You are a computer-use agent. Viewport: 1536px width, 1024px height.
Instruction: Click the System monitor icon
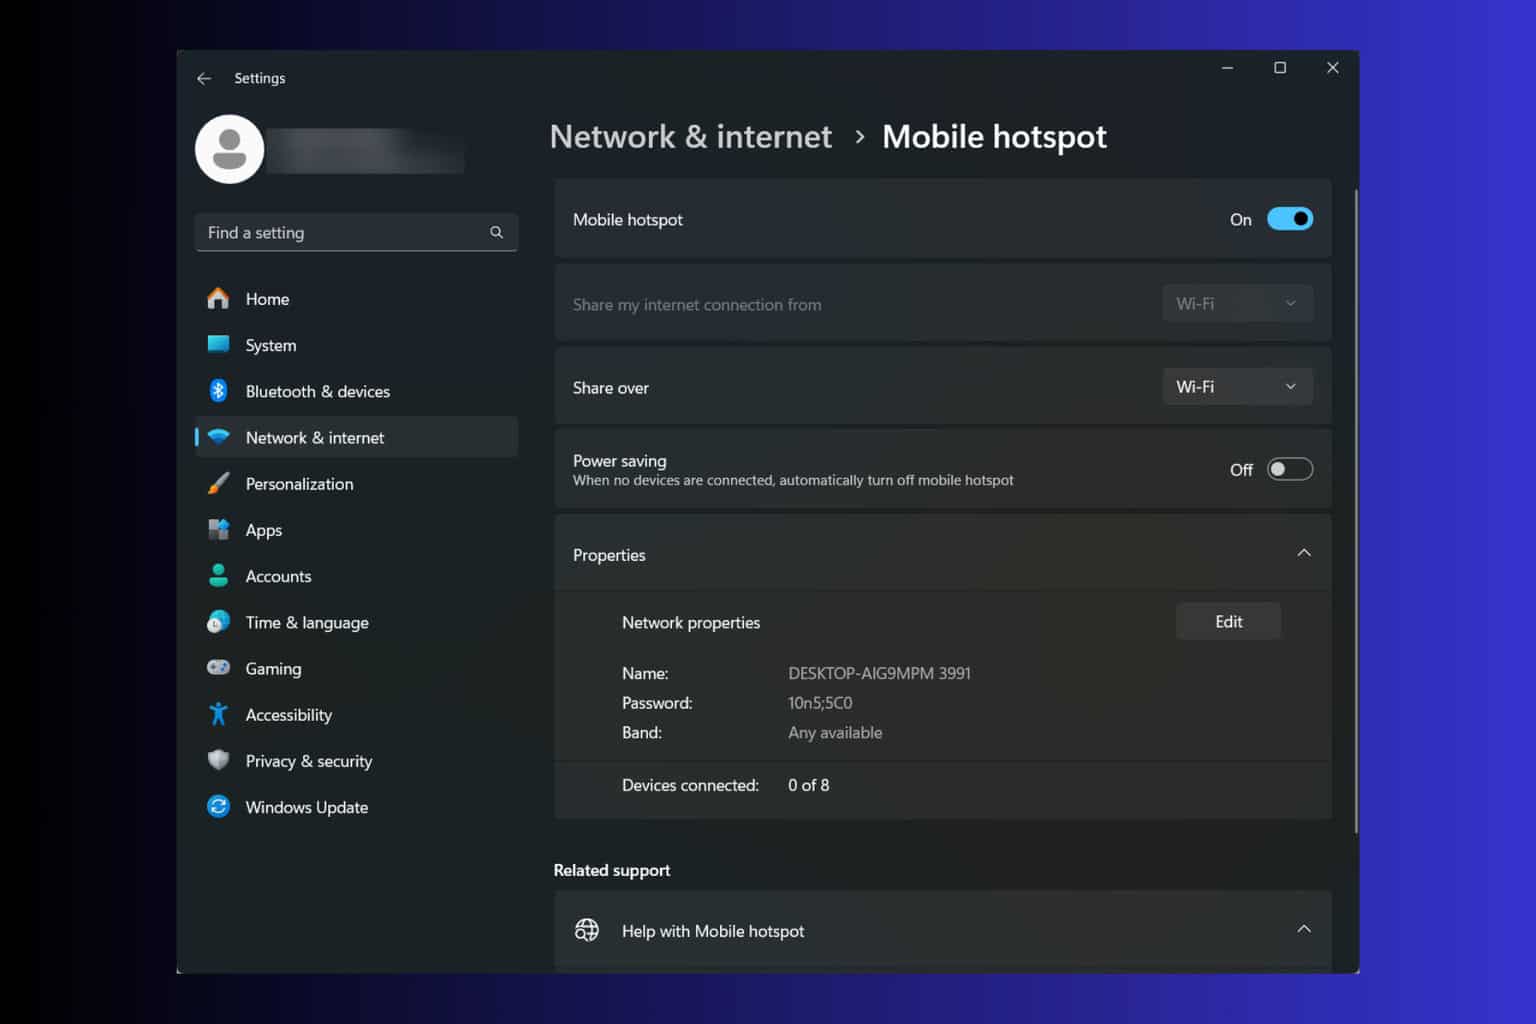[218, 344]
